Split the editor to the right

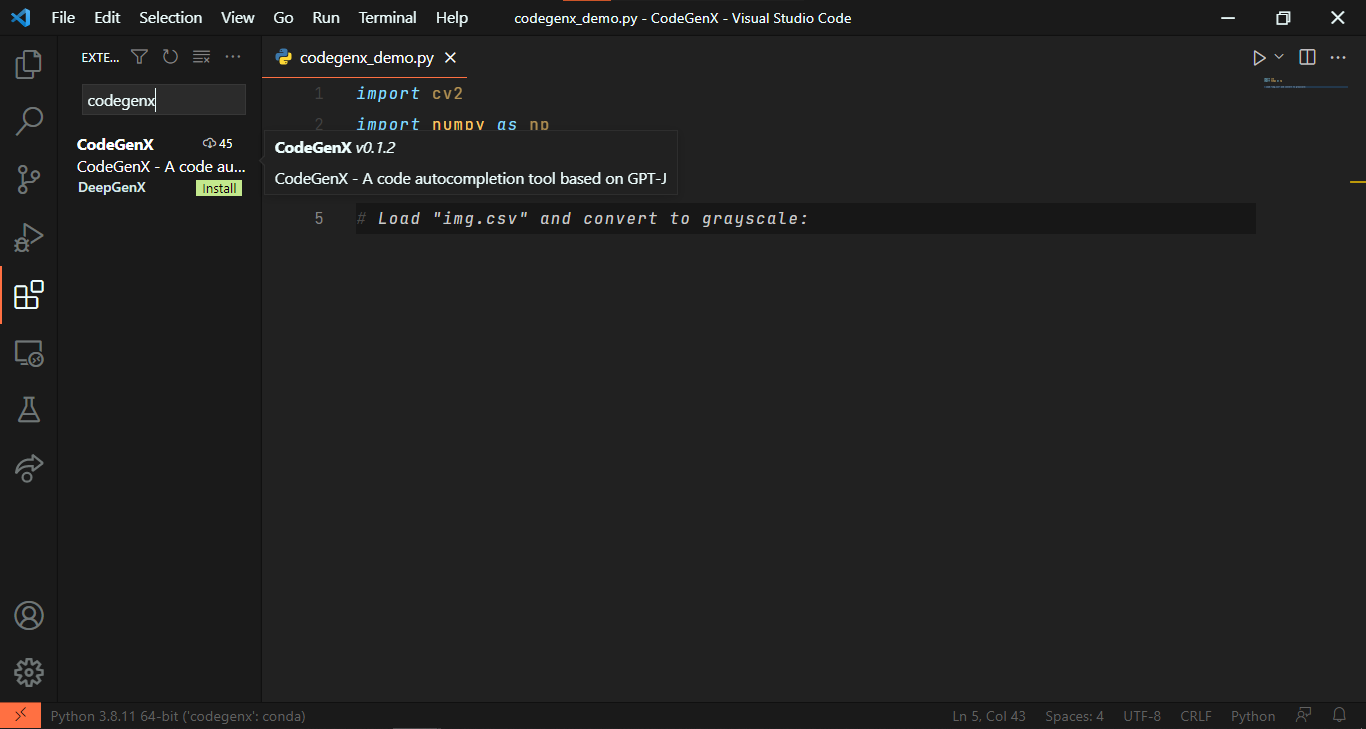point(1307,57)
